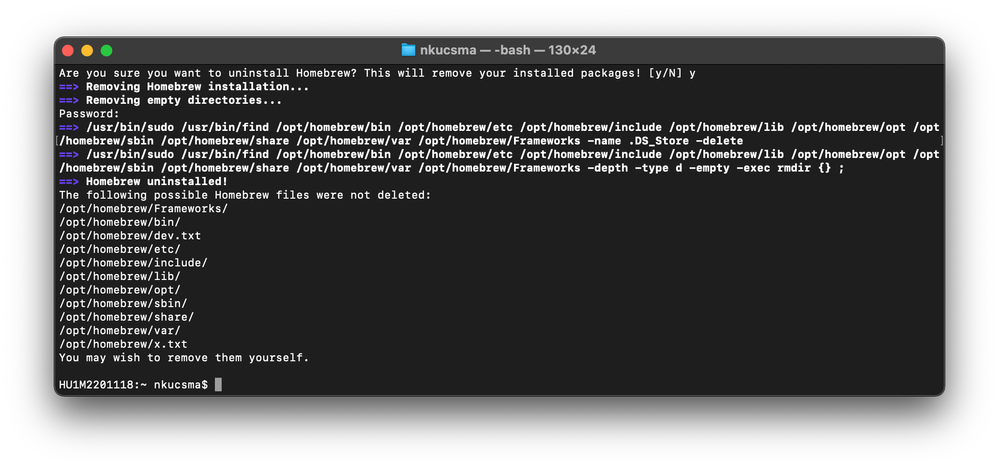Click the "Removing Homebrew installation..." line
The height and width of the screenshot is (468, 999).
click(x=183, y=87)
